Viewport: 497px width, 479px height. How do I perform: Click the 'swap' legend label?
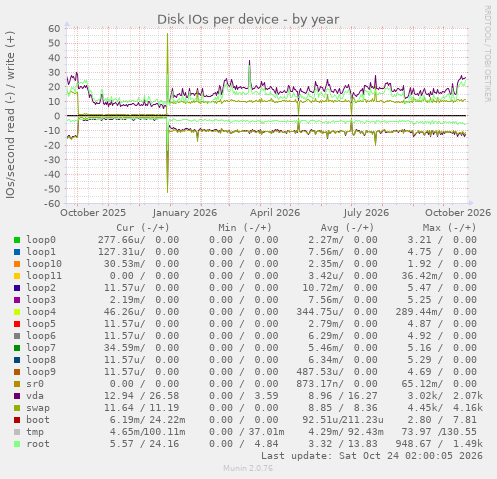38,408
